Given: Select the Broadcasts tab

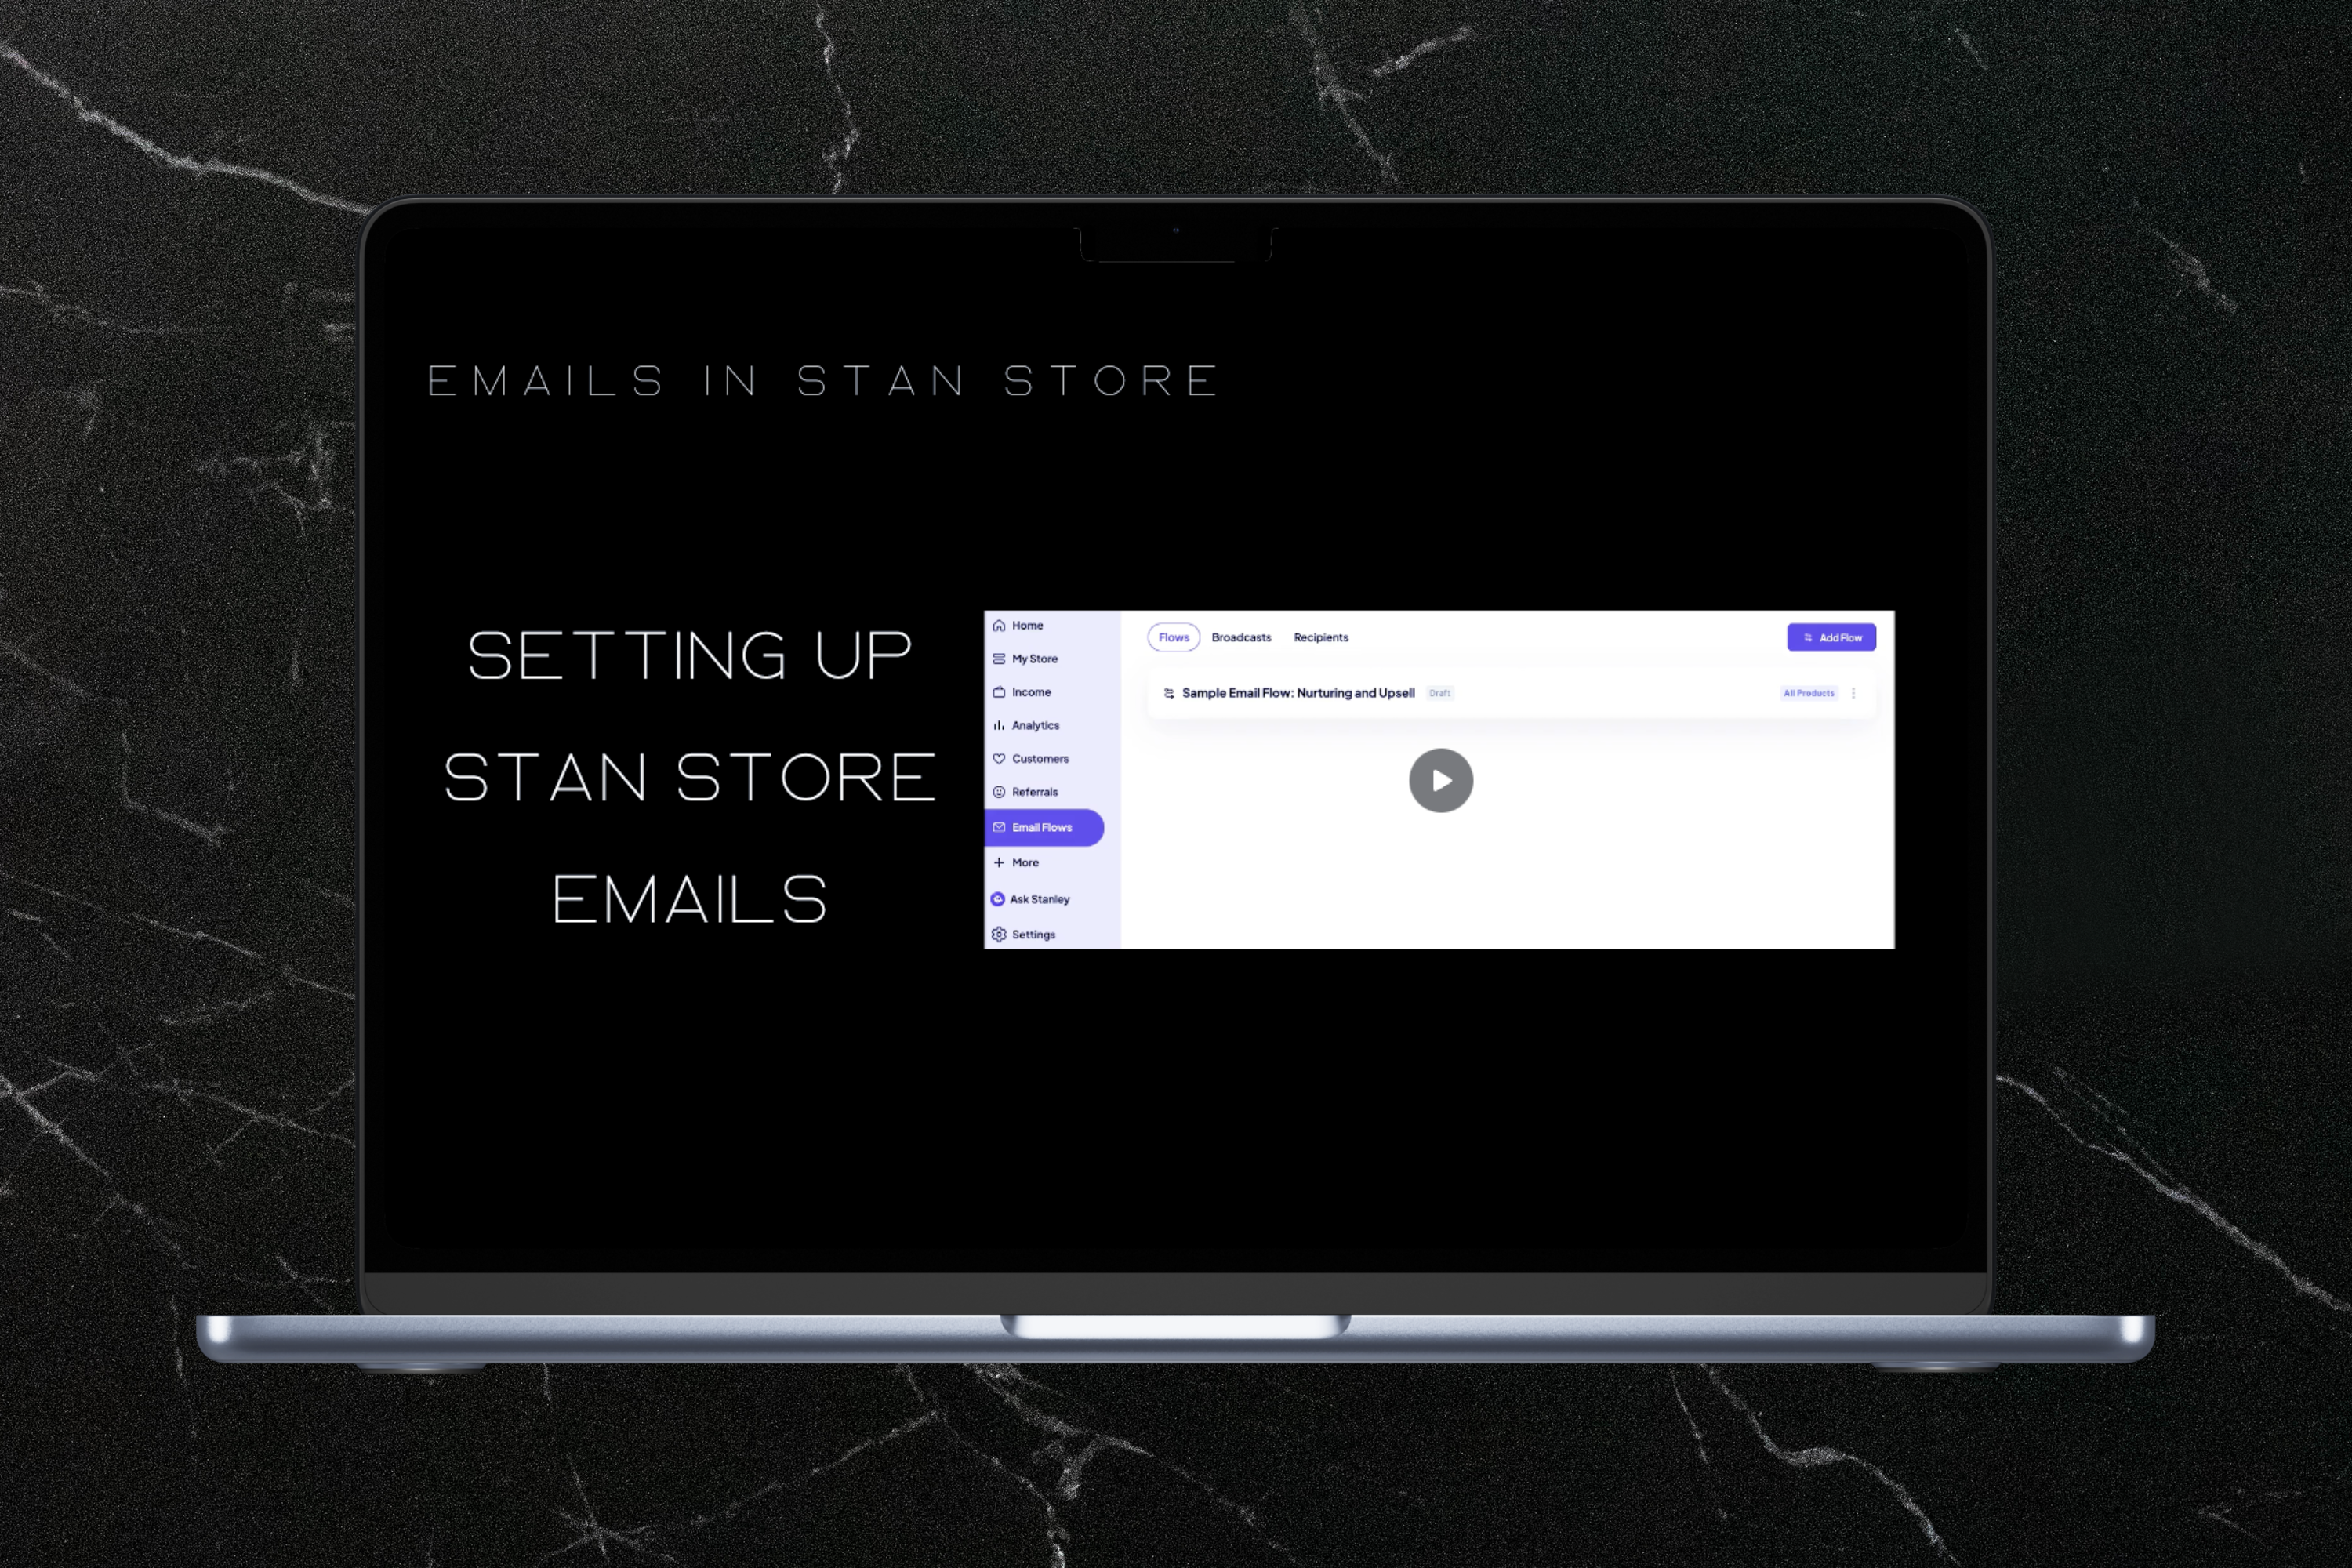Looking at the screenshot, I should (1243, 637).
